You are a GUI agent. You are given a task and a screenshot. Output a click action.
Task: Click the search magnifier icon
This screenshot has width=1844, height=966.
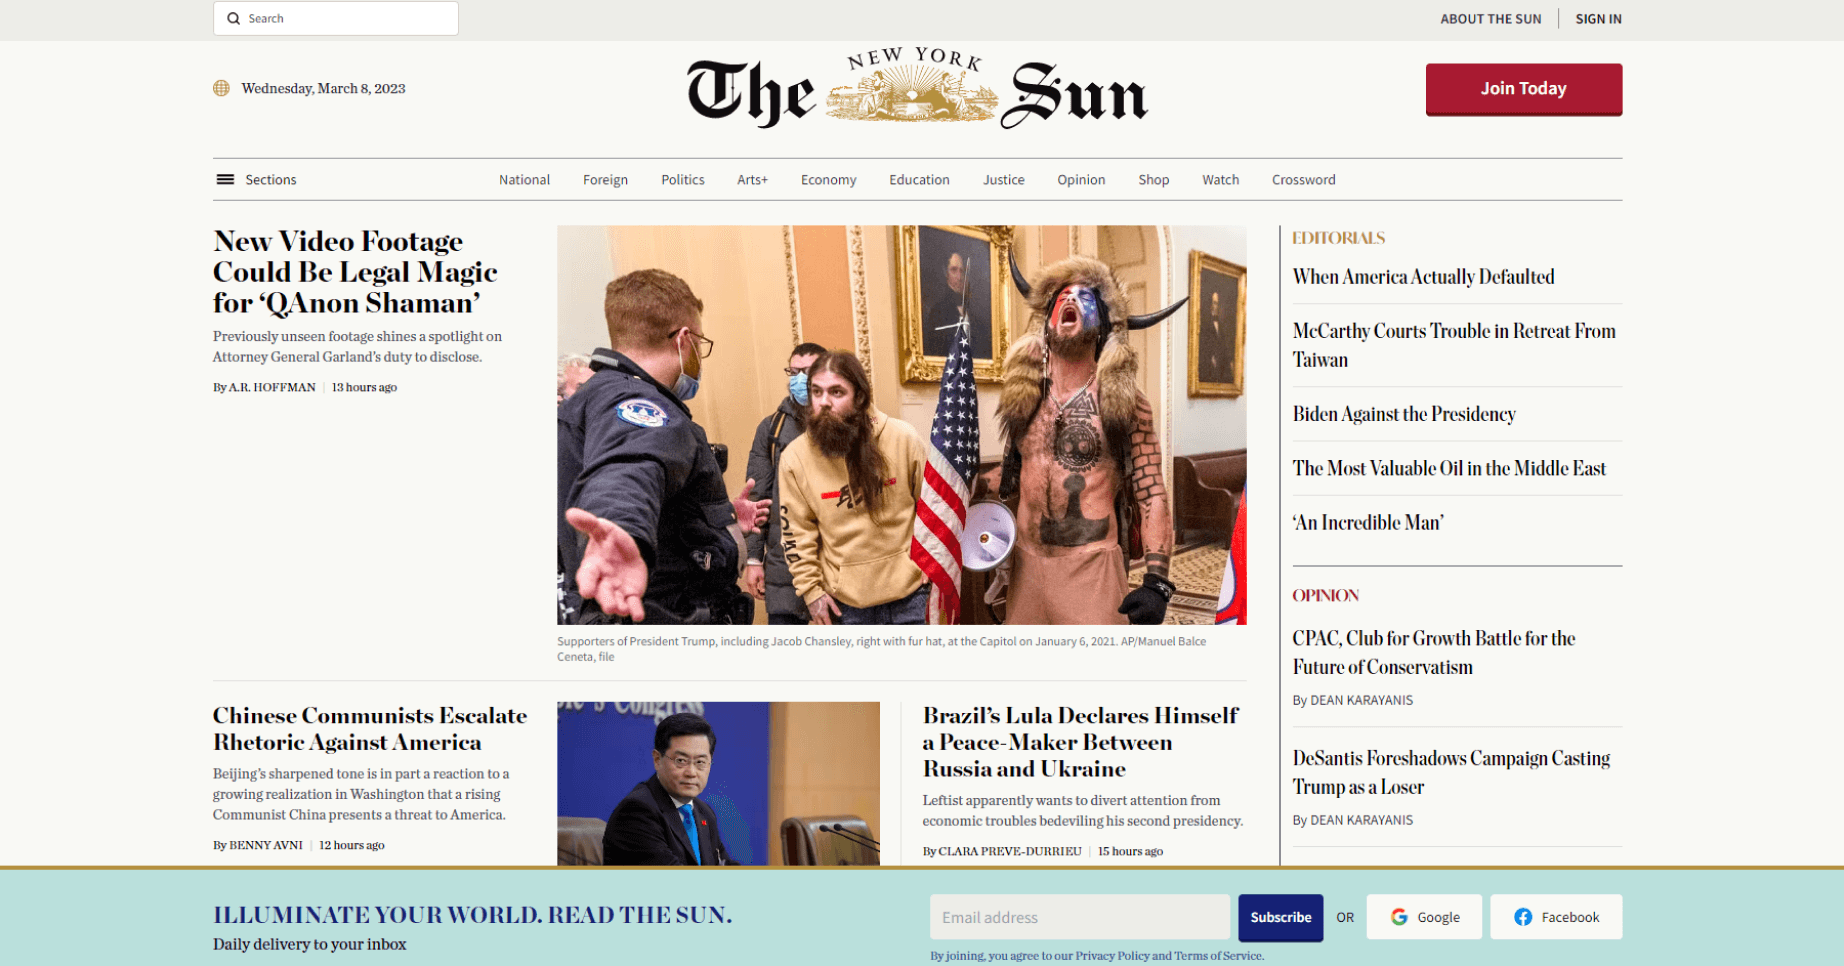pyautogui.click(x=233, y=18)
